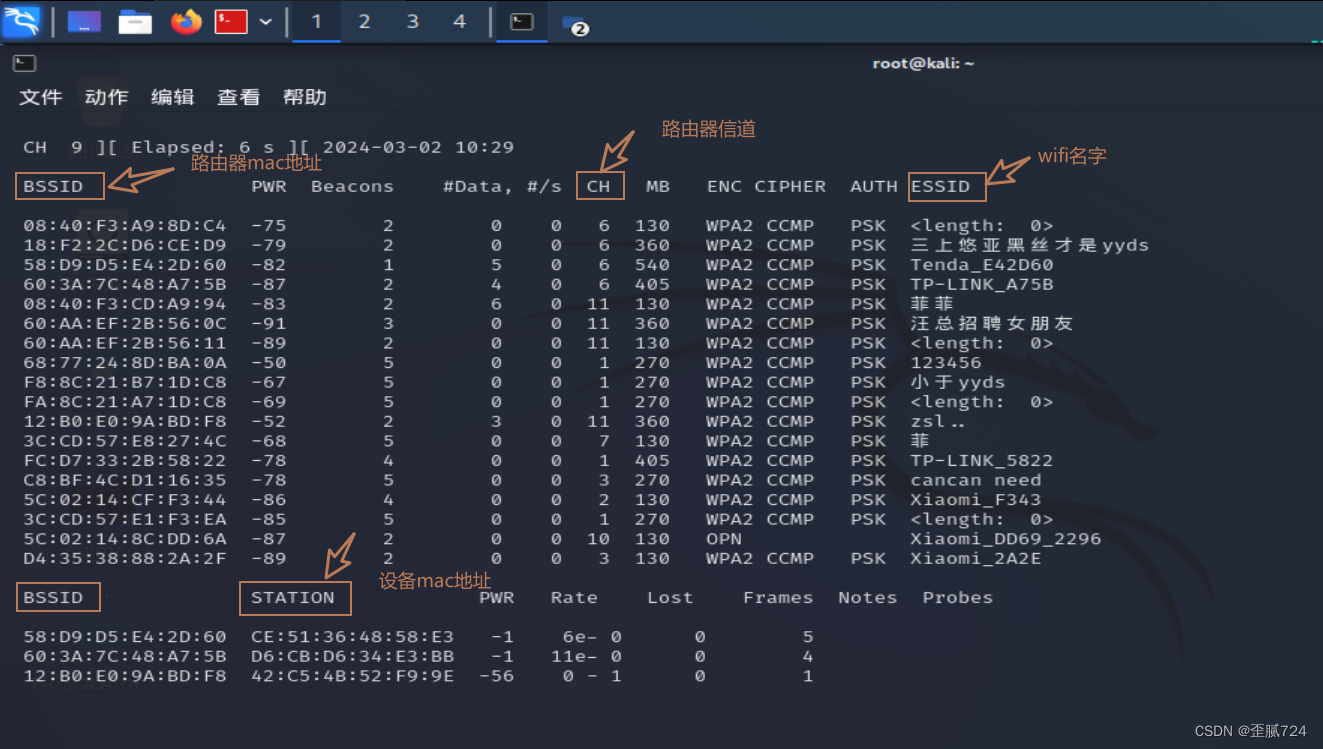Click the Probes column header
Image resolution: width=1323 pixels, height=749 pixels.
(x=958, y=598)
